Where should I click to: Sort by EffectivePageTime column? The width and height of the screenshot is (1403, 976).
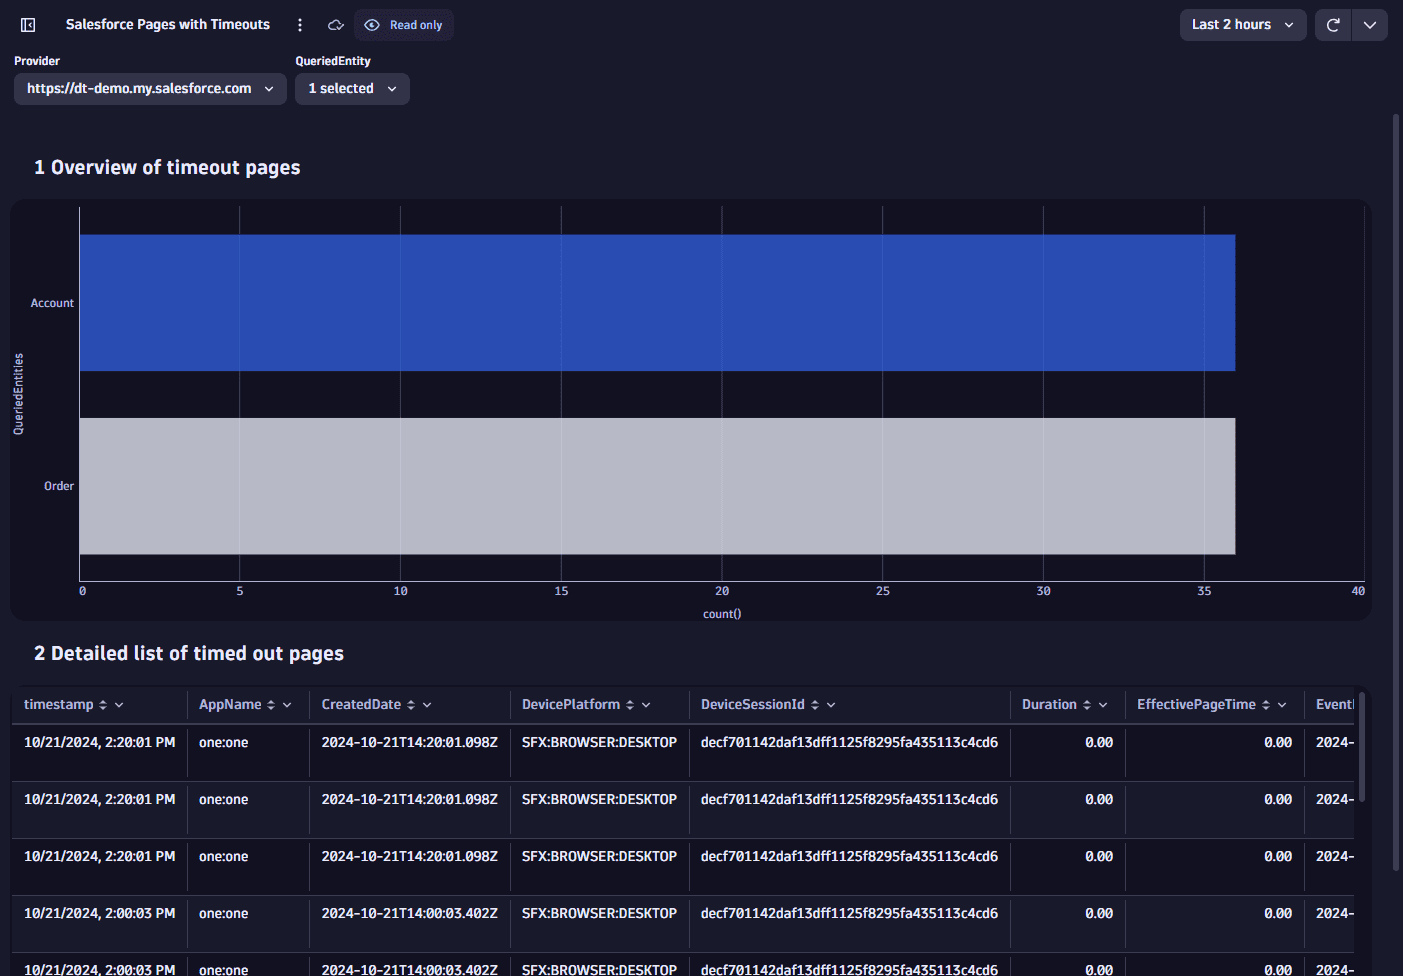1266,705
